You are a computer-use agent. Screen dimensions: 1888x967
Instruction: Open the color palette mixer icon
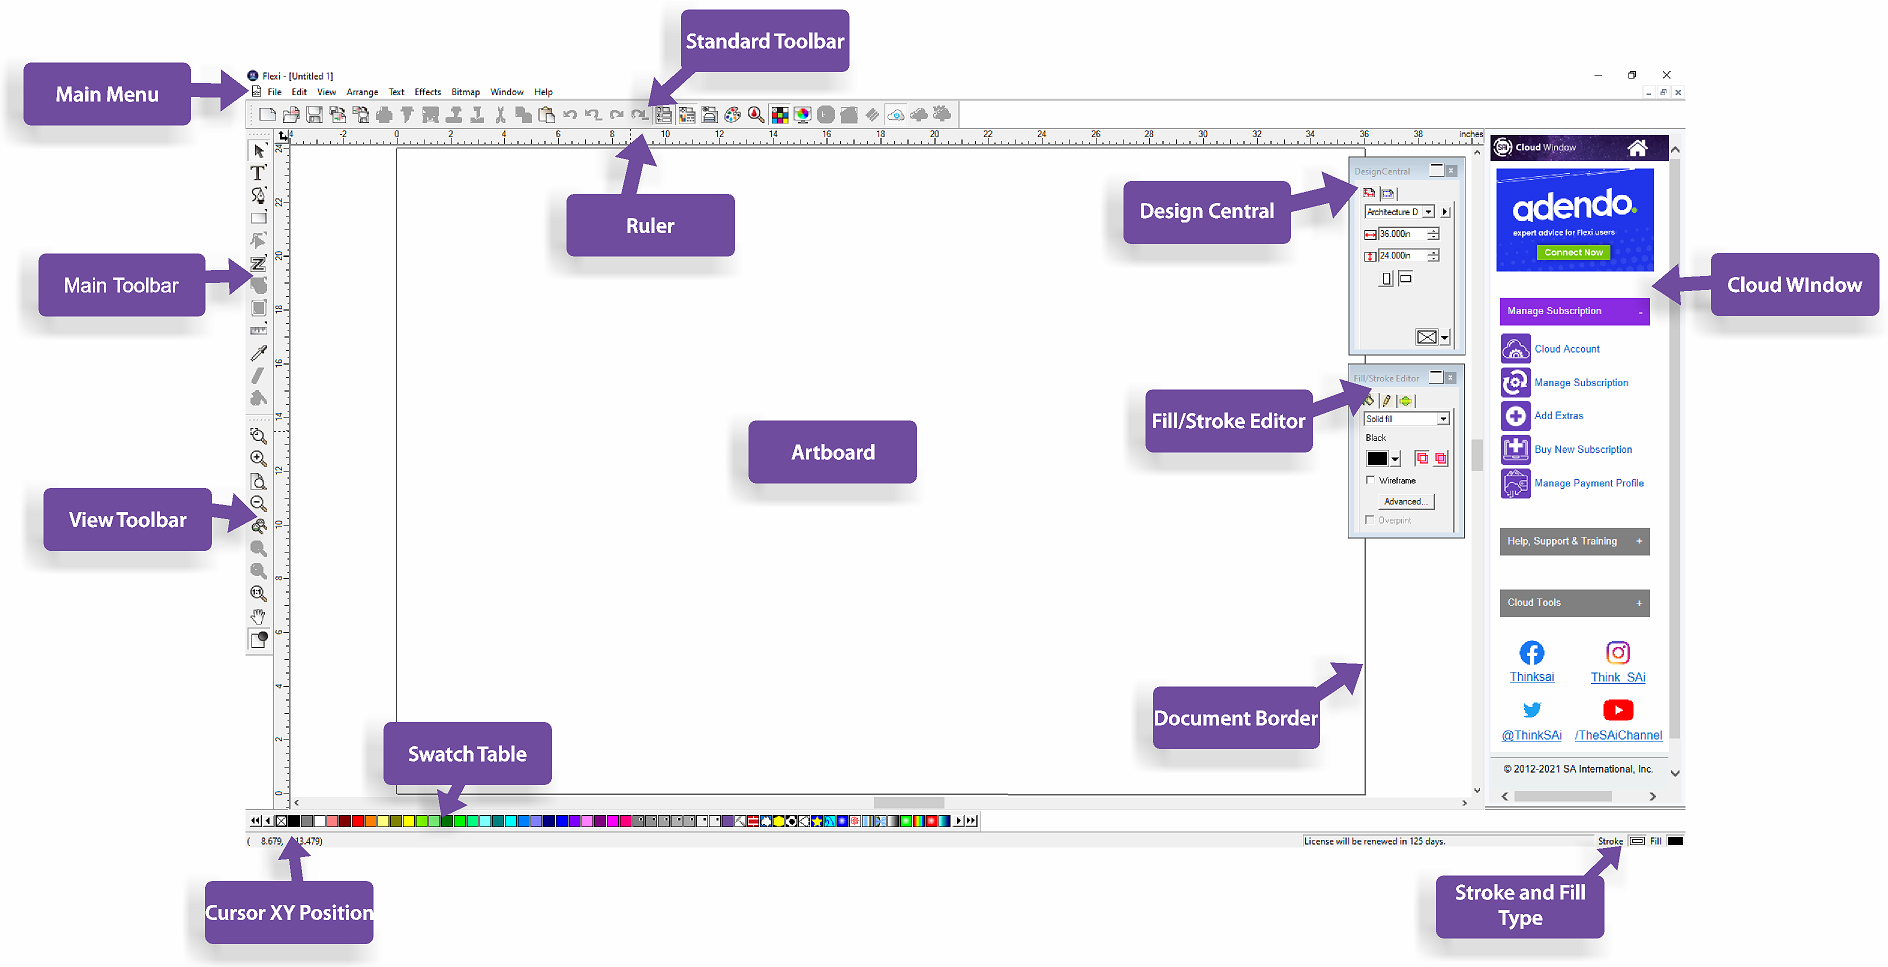coord(733,115)
